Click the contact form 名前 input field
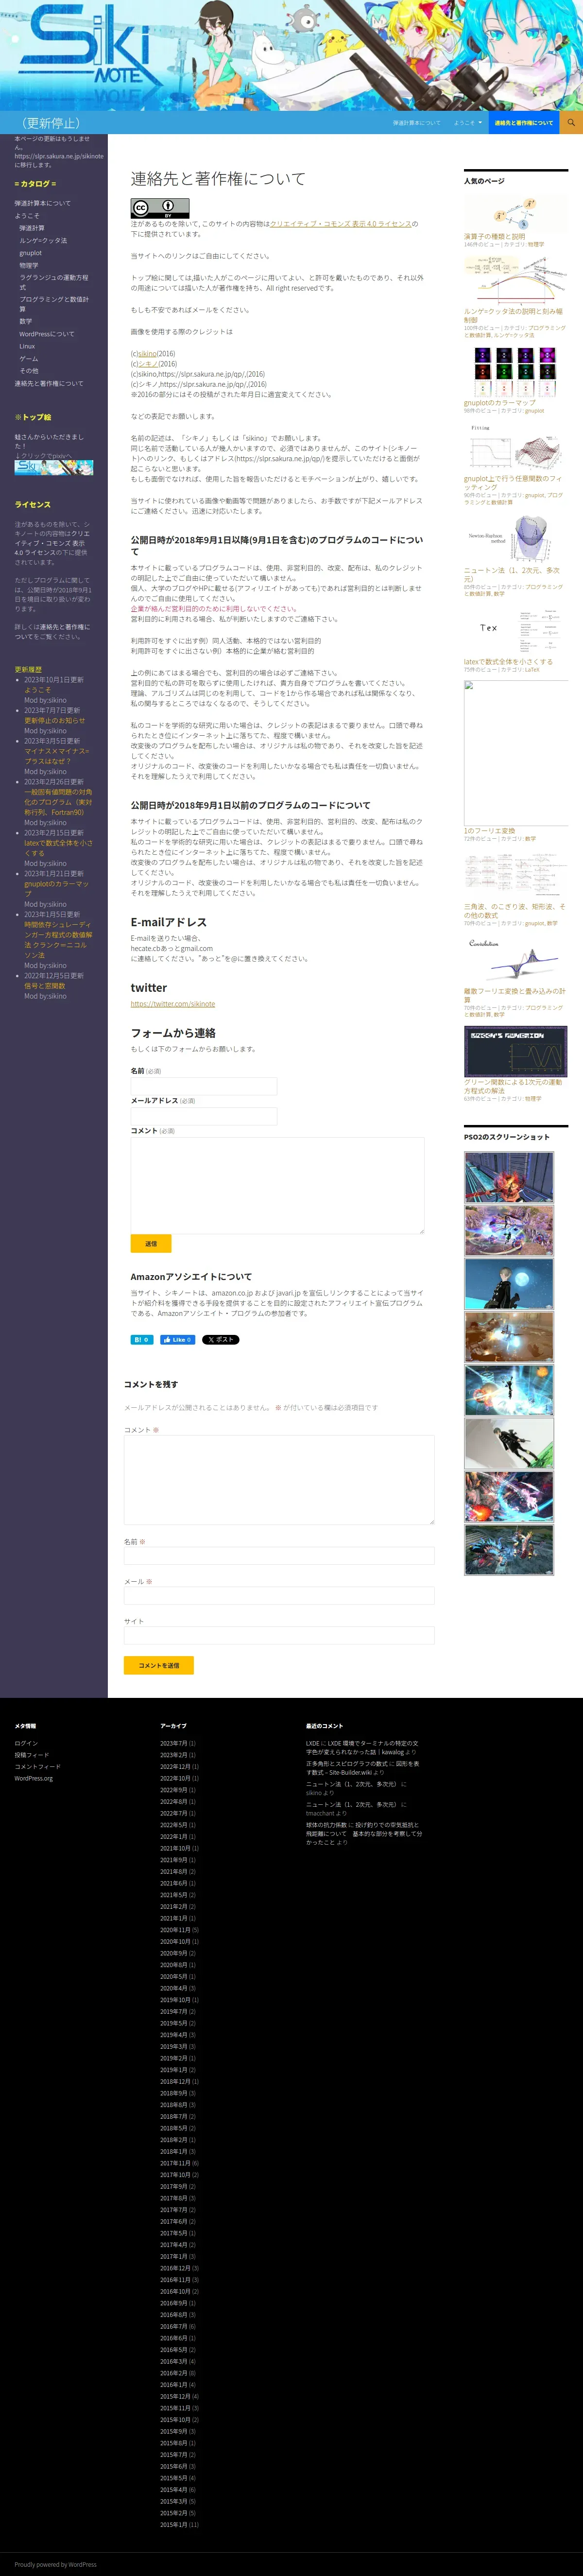Image resolution: width=583 pixels, height=2576 pixels. click(x=204, y=1086)
